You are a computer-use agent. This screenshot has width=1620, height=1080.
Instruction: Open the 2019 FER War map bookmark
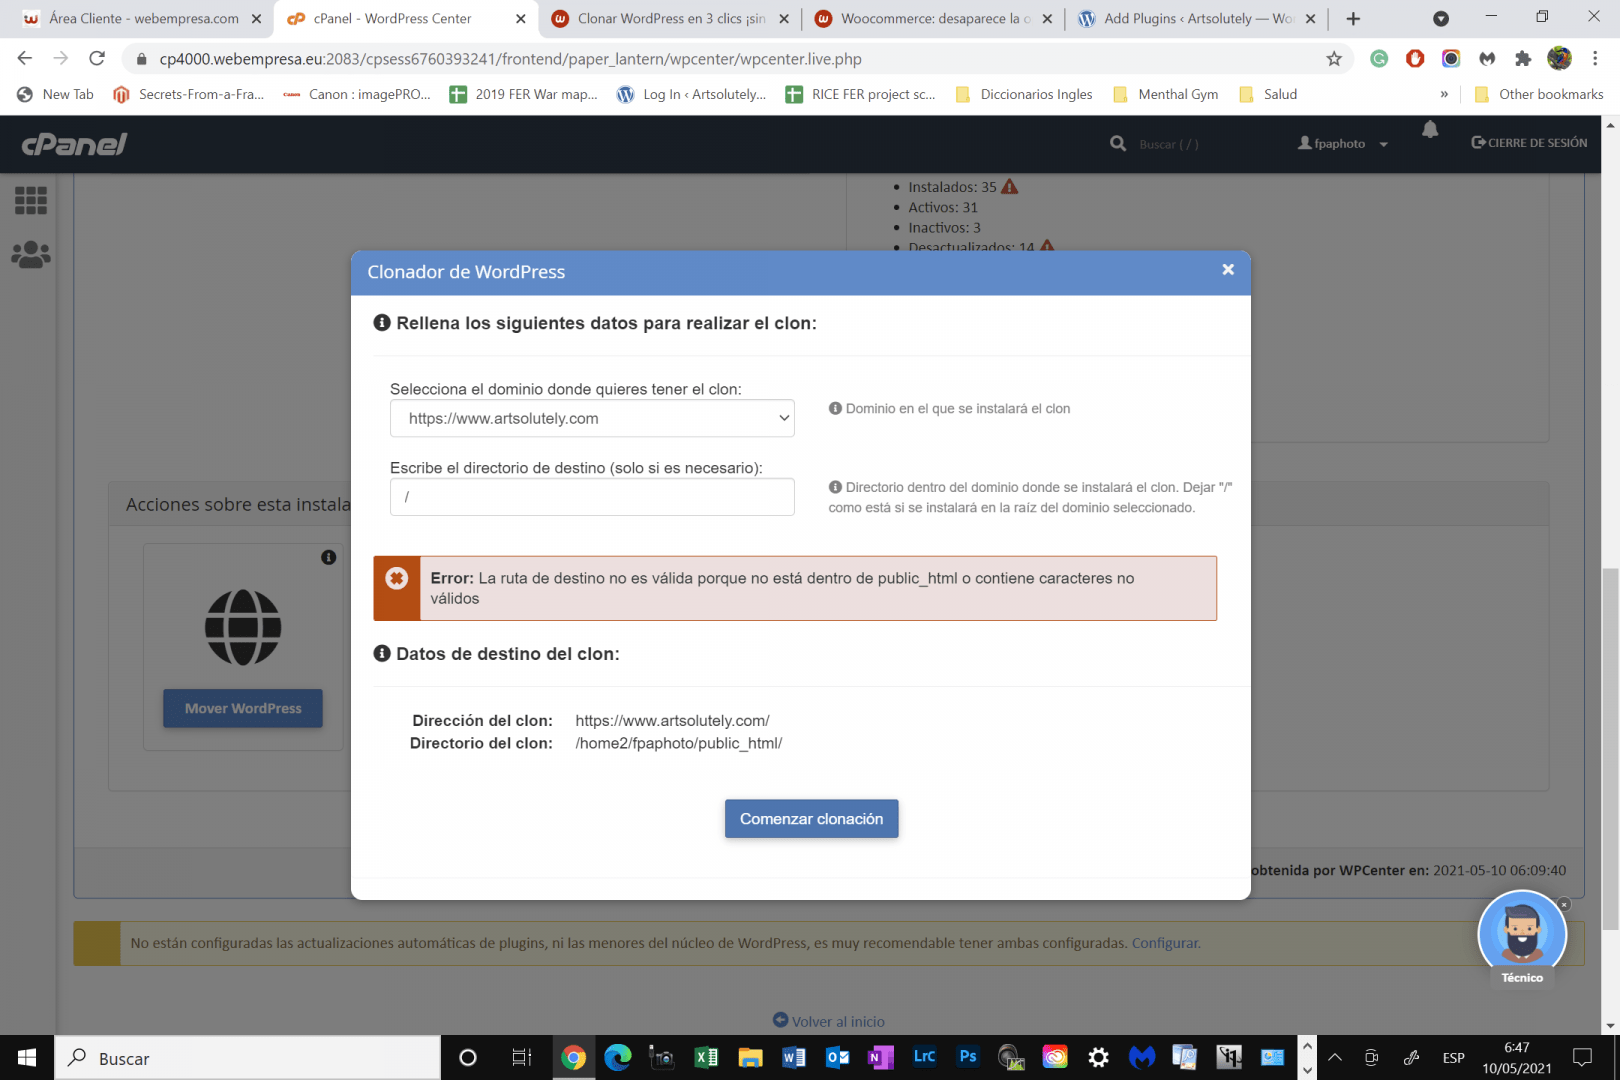523,94
